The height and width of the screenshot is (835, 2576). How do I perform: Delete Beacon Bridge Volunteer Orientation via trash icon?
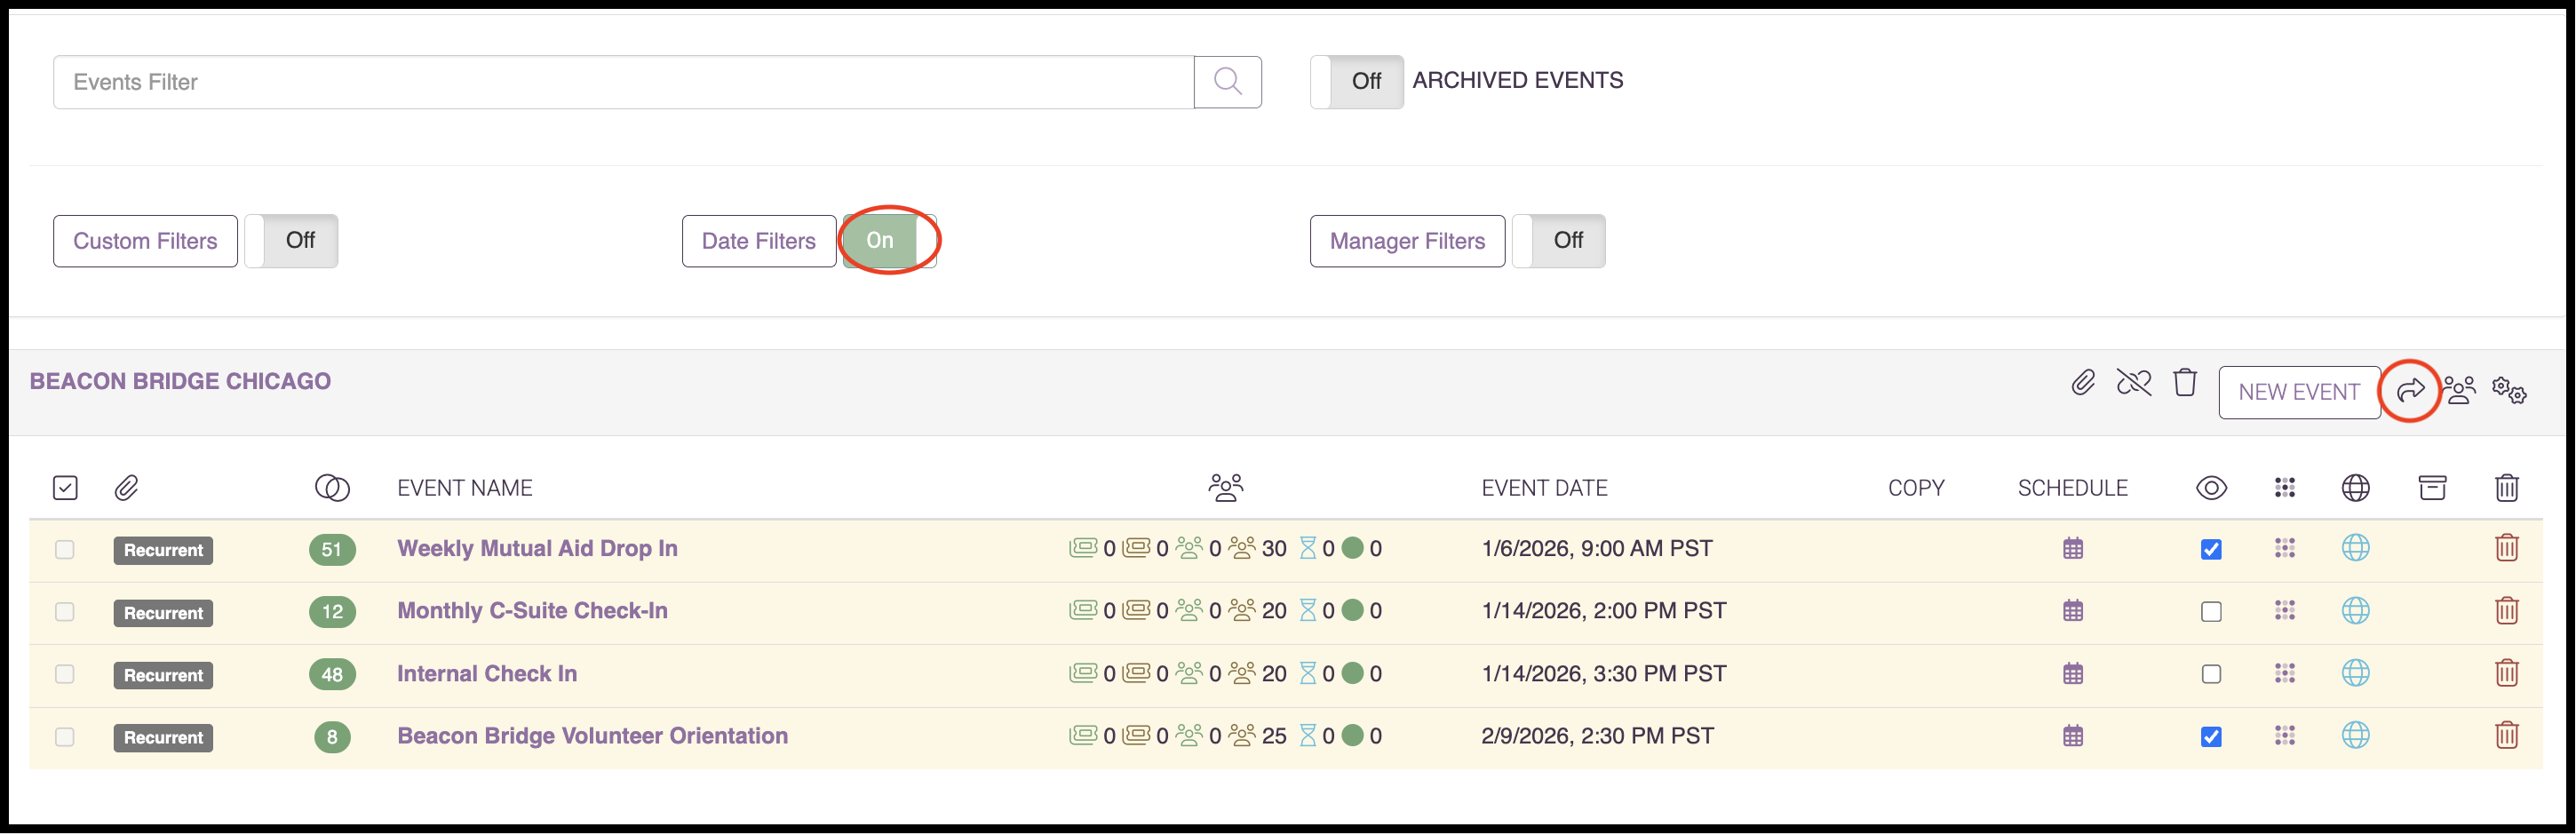click(x=2506, y=736)
